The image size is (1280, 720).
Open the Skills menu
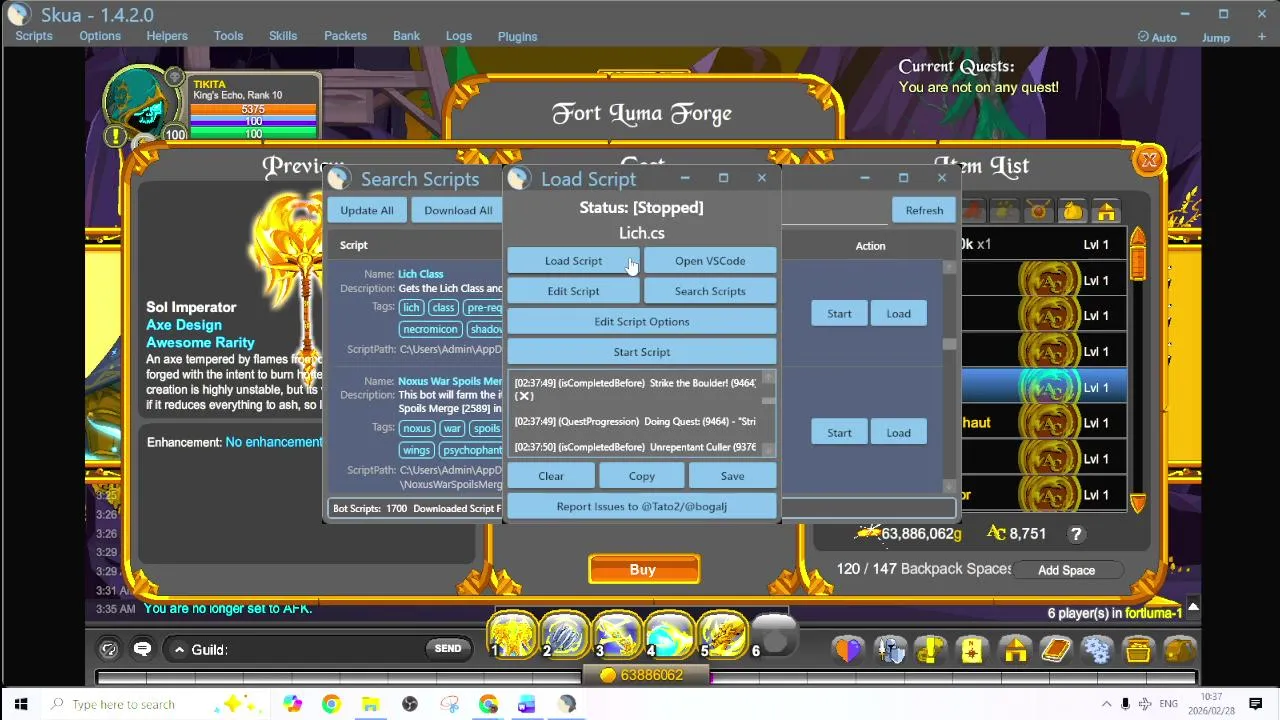coord(283,36)
